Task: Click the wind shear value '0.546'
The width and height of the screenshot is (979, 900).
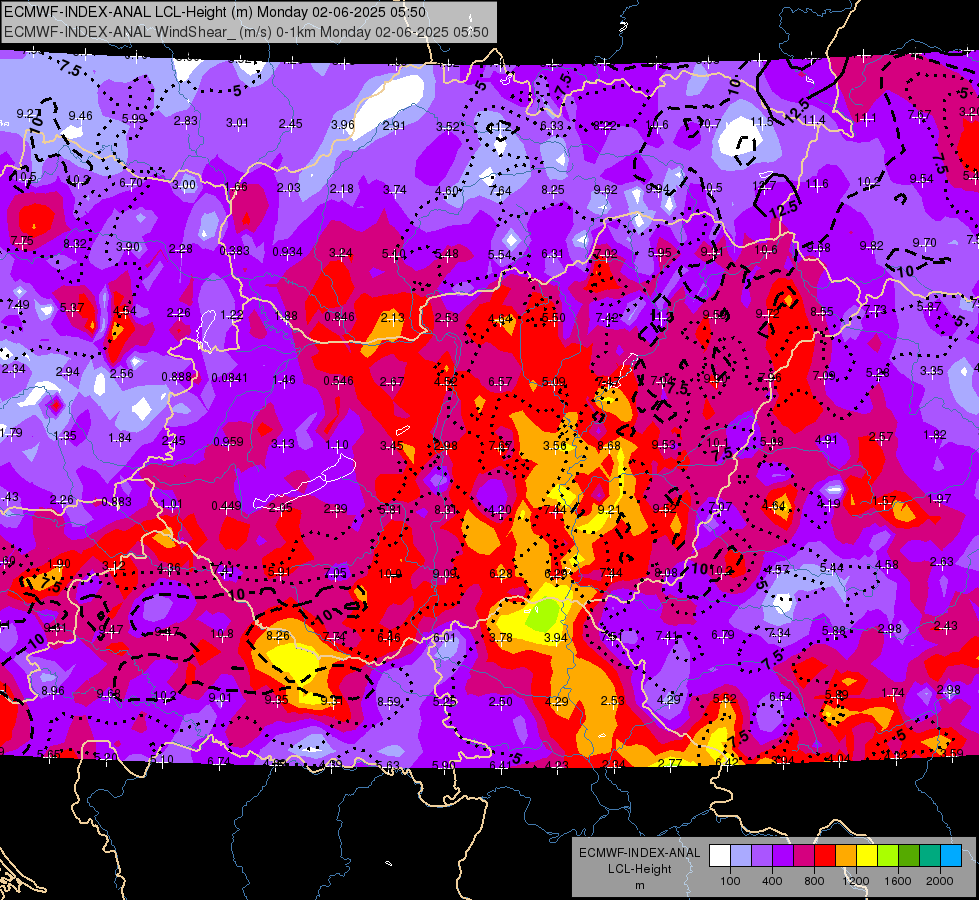Action: [x=338, y=380]
